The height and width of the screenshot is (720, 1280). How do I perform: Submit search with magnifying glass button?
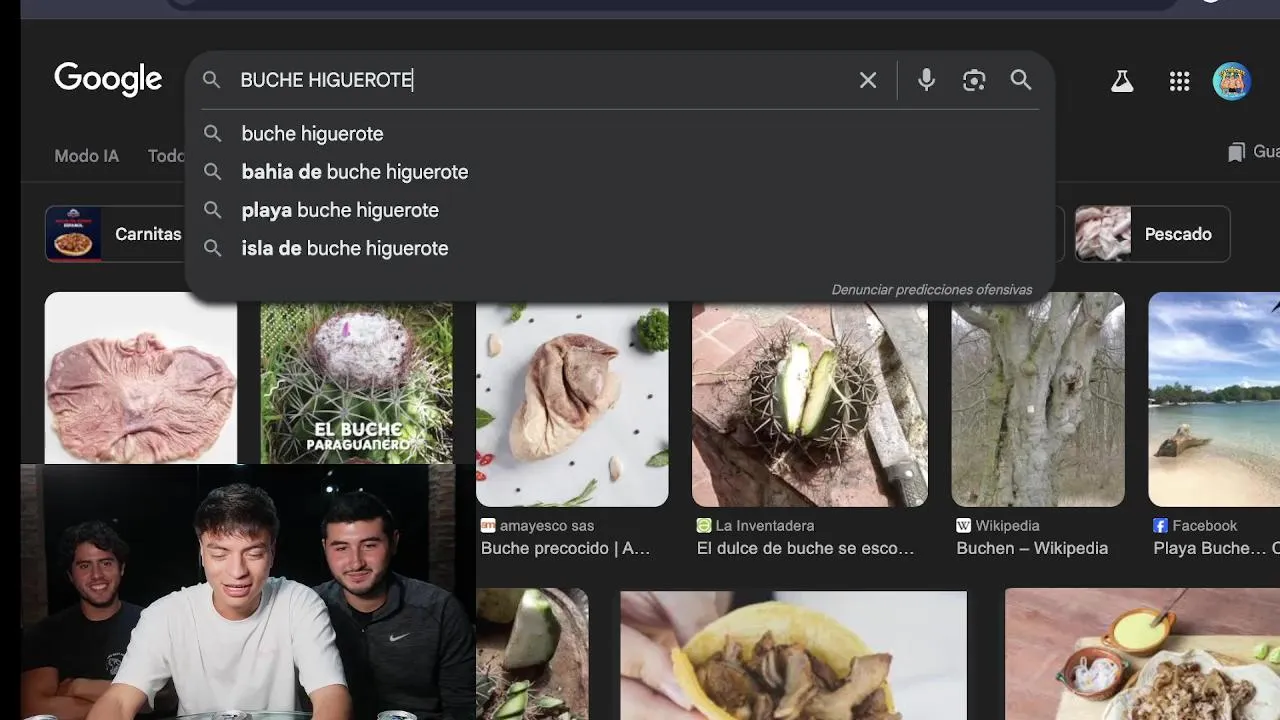point(1020,80)
